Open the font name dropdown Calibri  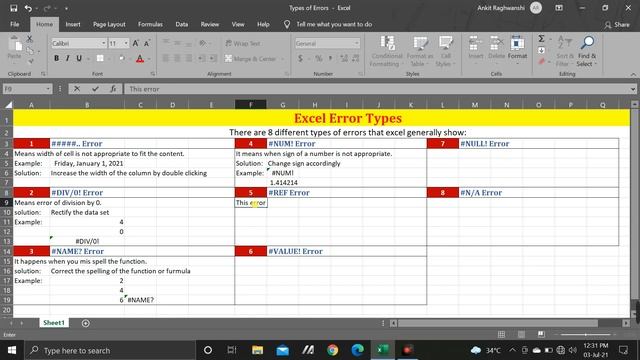(103, 43)
